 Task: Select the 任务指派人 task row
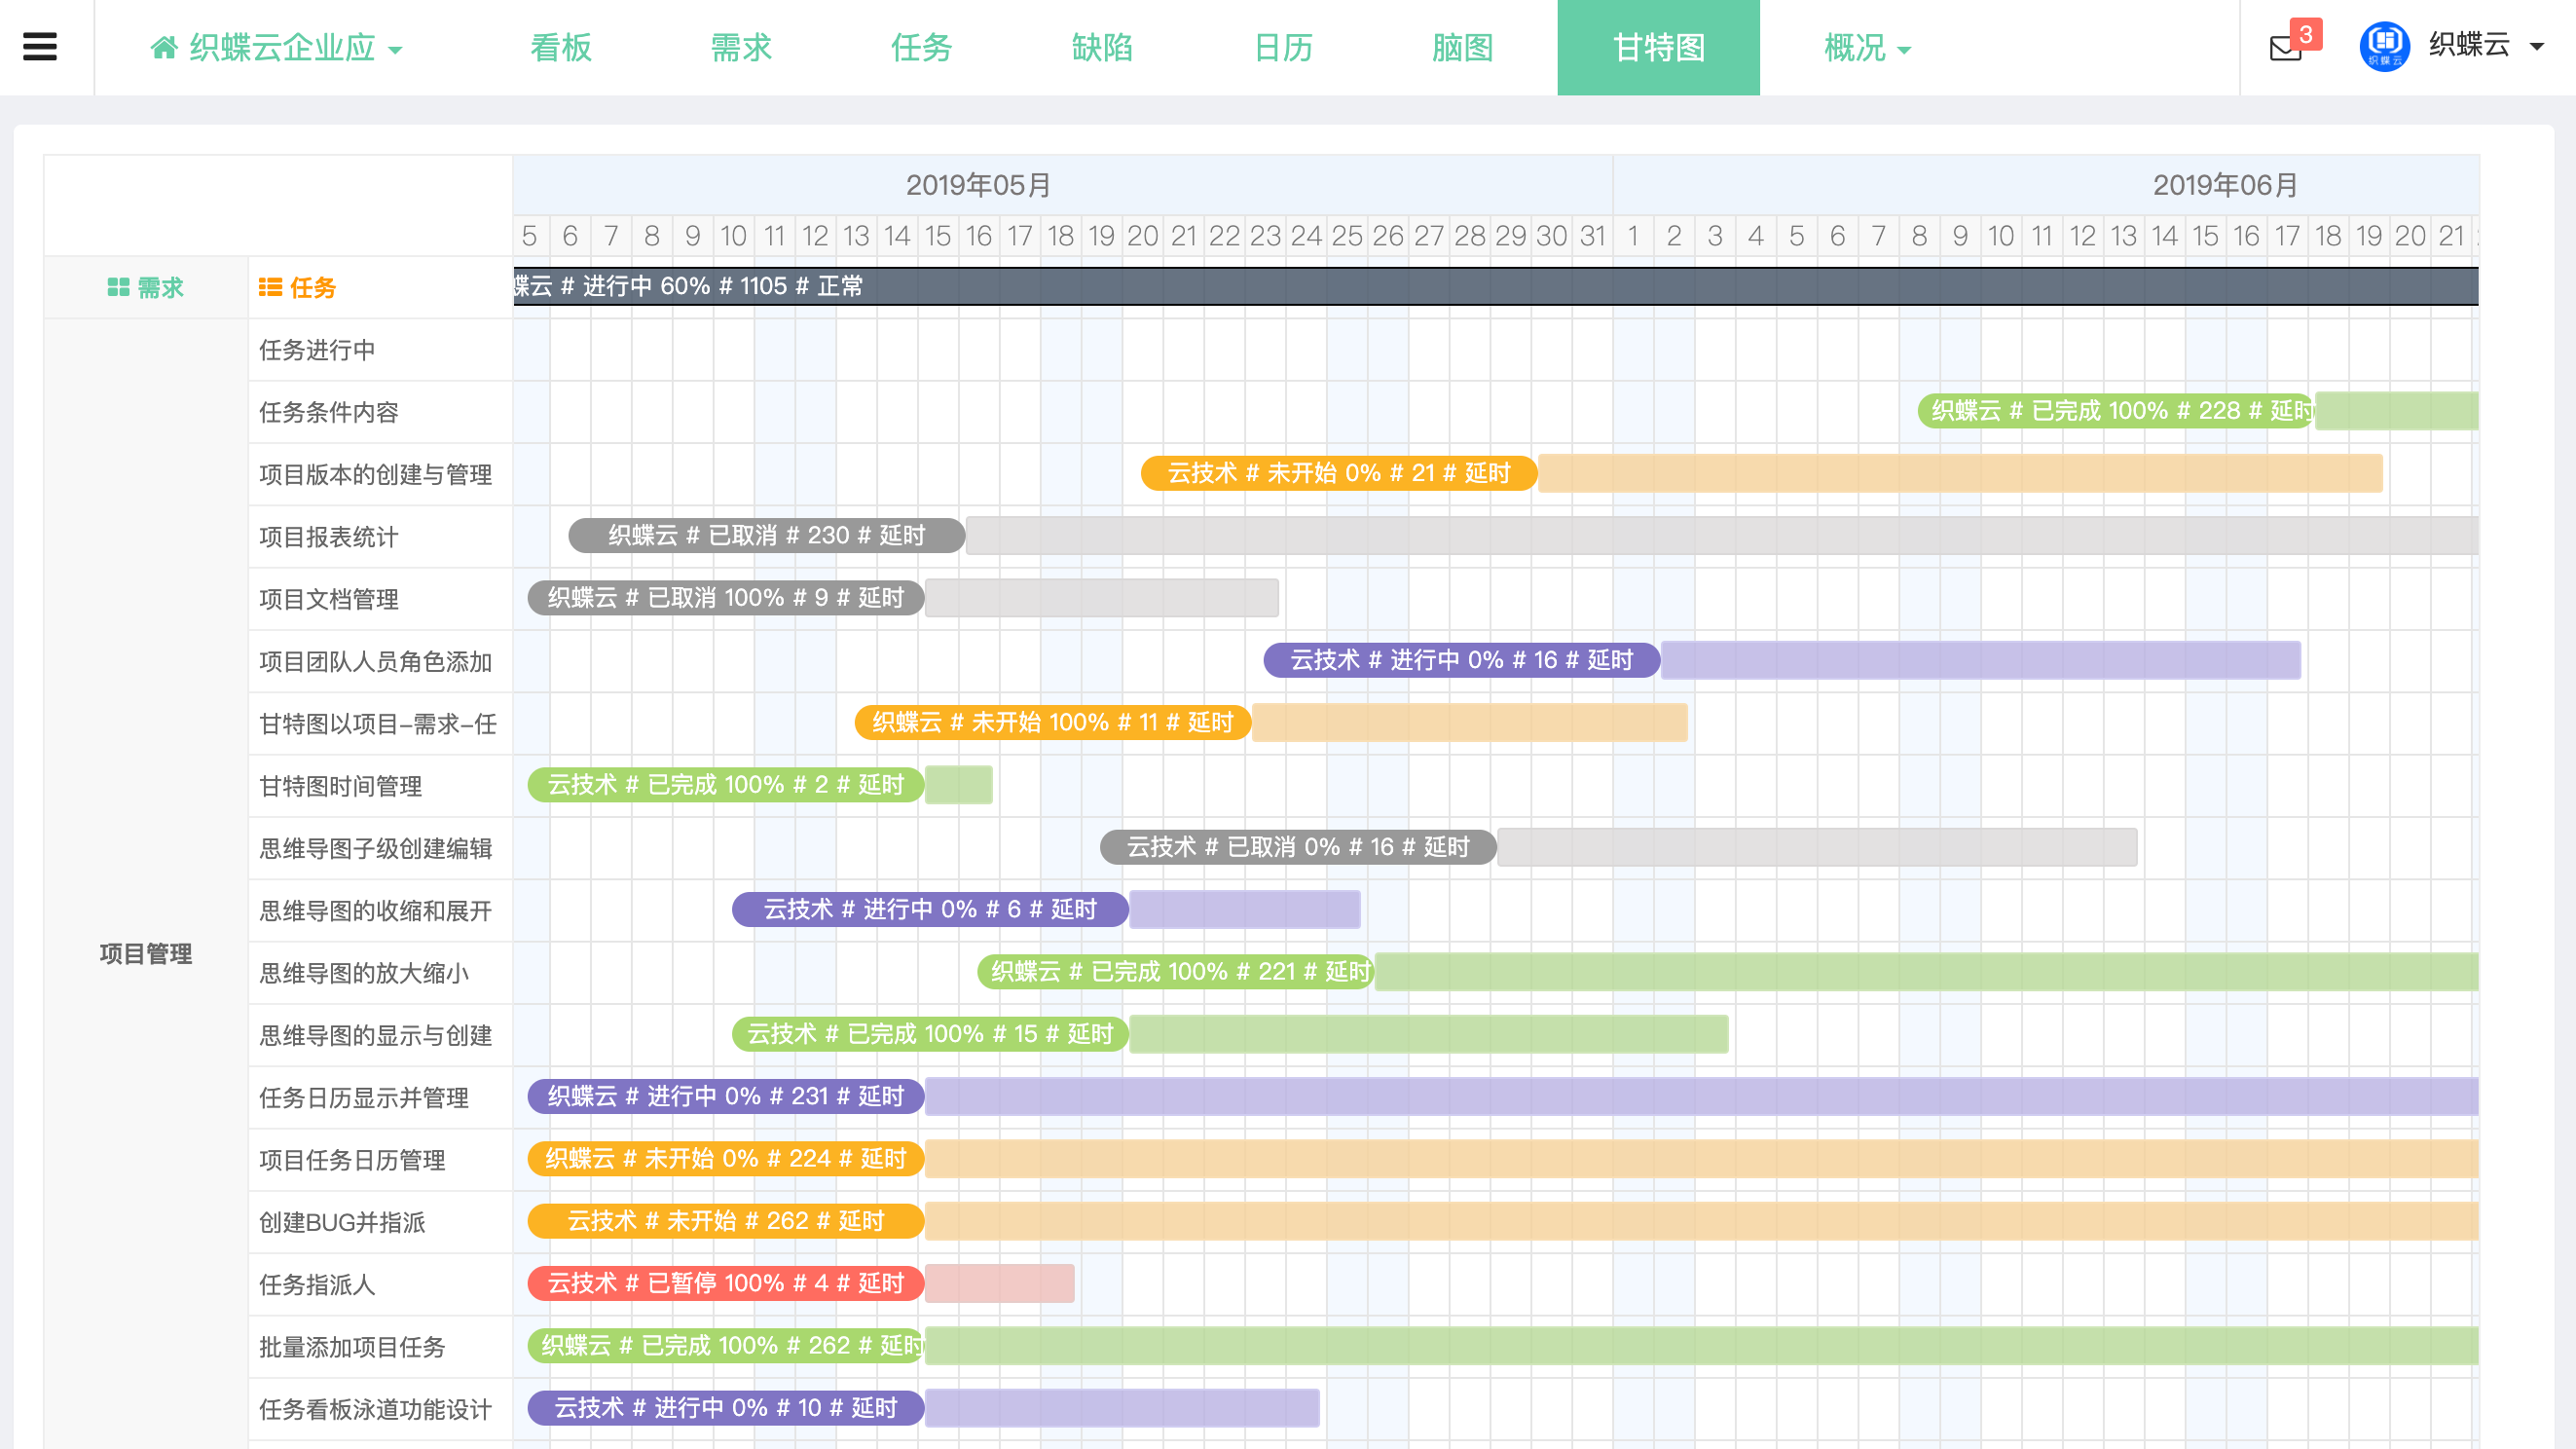[380, 1285]
